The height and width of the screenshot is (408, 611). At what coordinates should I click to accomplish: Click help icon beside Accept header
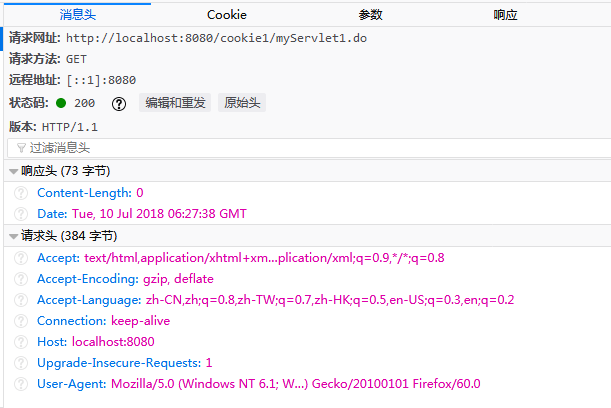pos(20,258)
